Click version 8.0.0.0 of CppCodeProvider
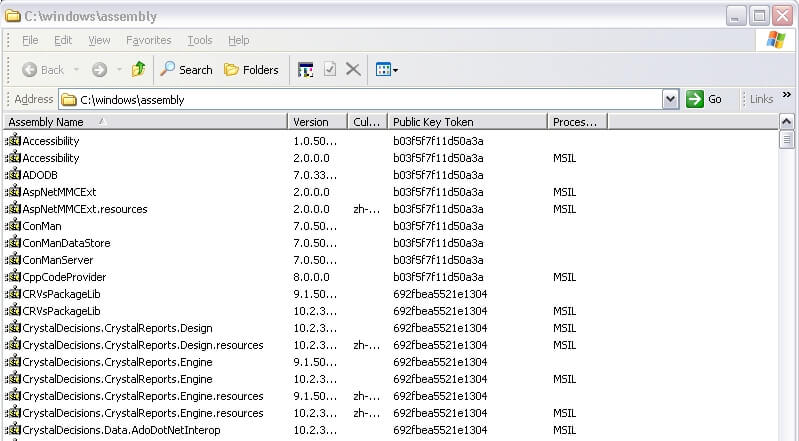The width and height of the screenshot is (799, 441). [x=311, y=277]
